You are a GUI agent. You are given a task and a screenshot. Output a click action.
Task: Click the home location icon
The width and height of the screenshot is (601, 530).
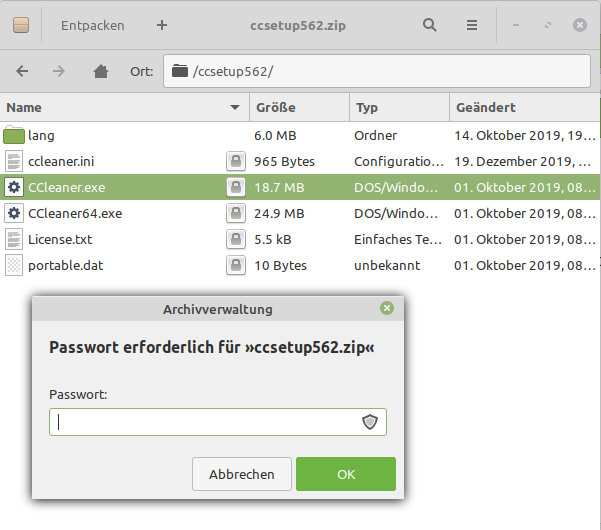(100, 71)
